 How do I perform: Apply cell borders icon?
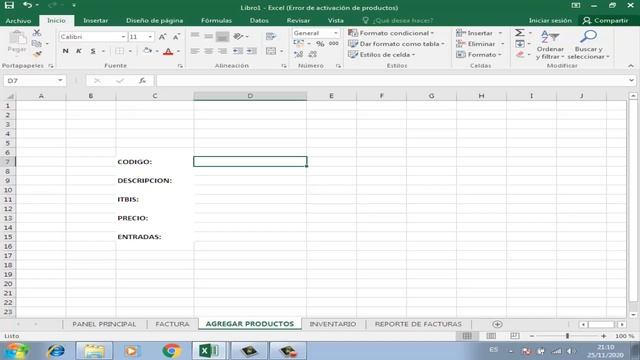point(119,51)
